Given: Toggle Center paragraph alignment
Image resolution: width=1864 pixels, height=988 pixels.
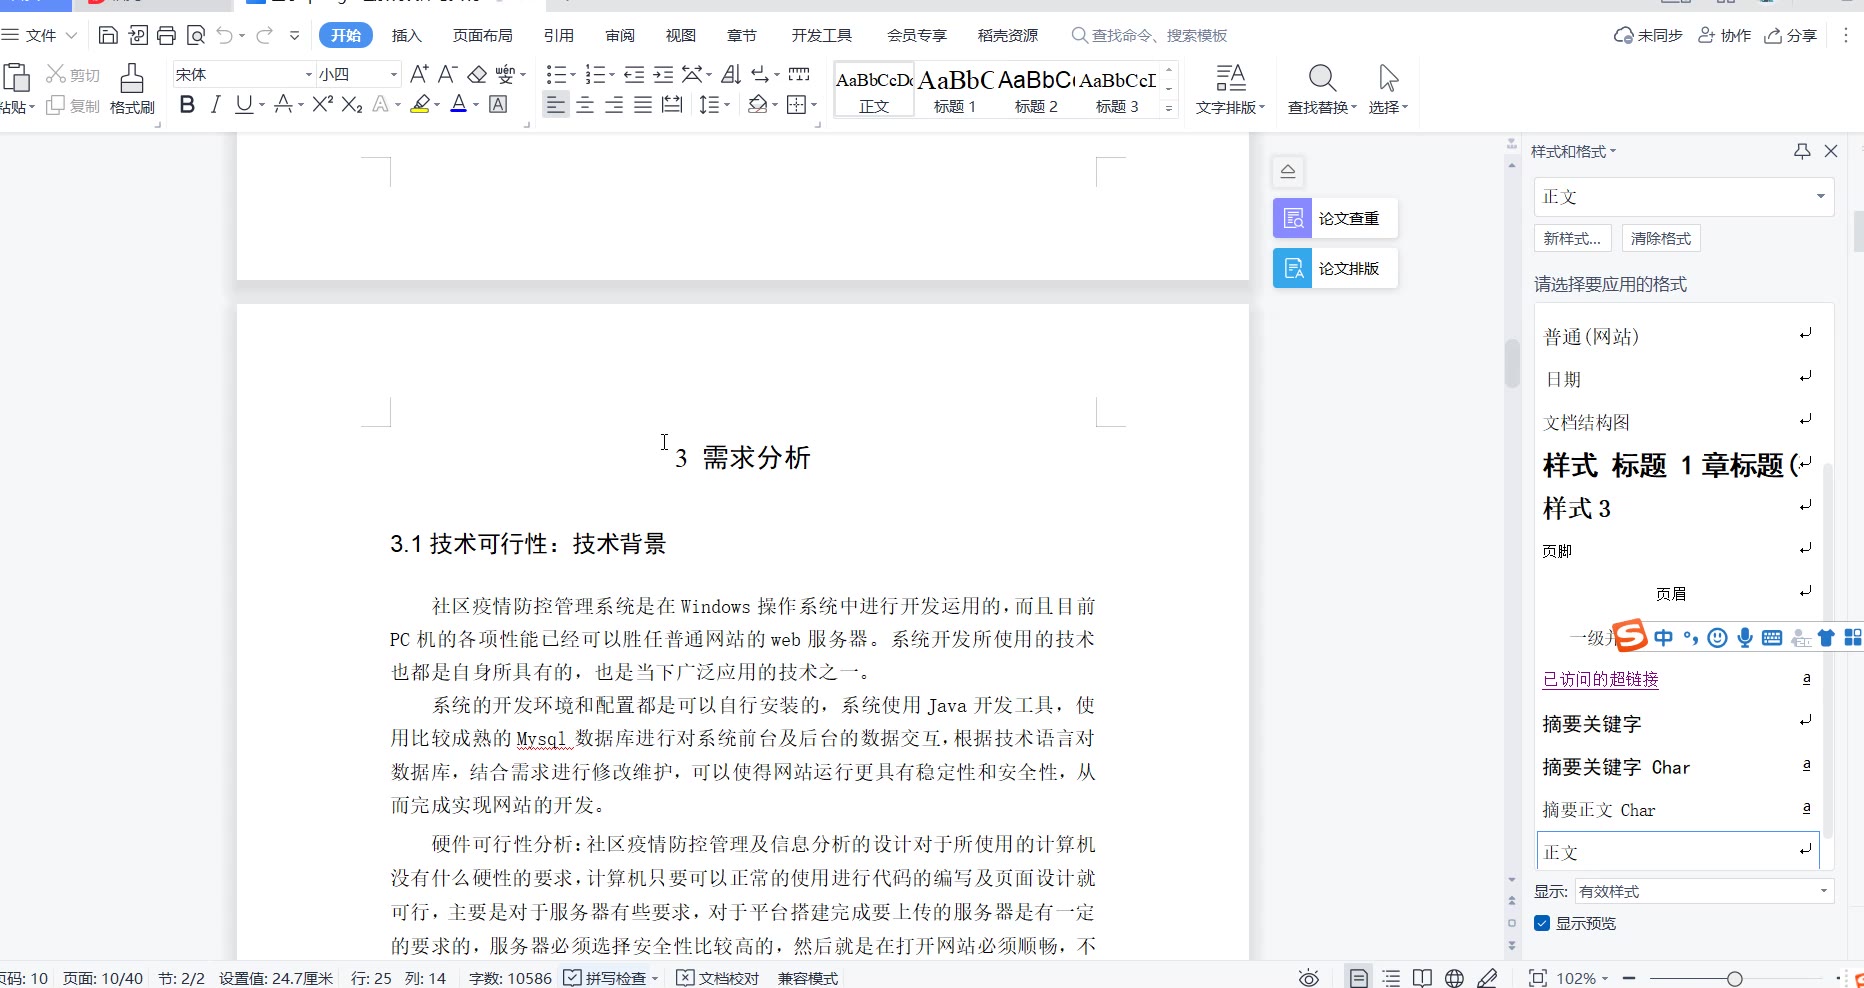Looking at the screenshot, I should point(585,104).
